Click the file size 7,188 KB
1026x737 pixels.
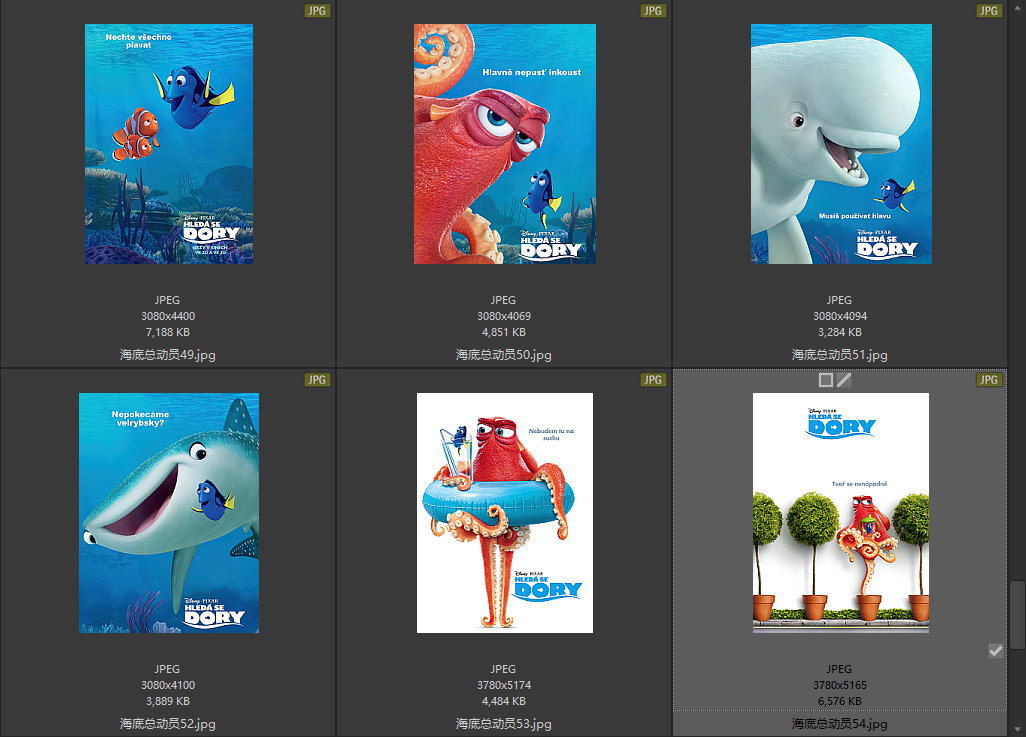pos(168,333)
